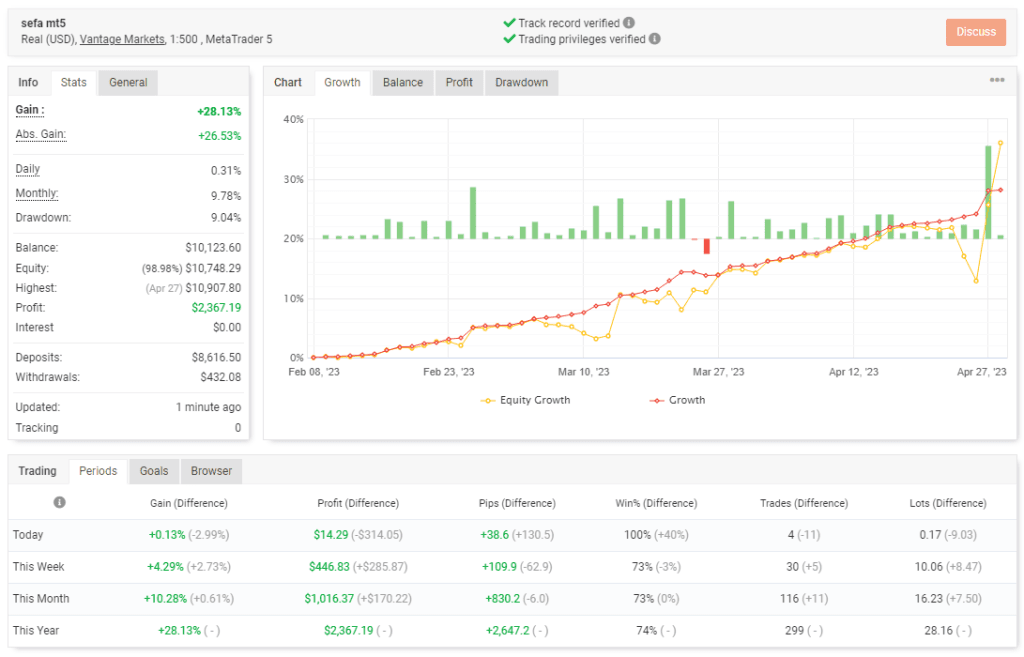Click green checkmark next to Trading privileges verified

(x=509, y=39)
